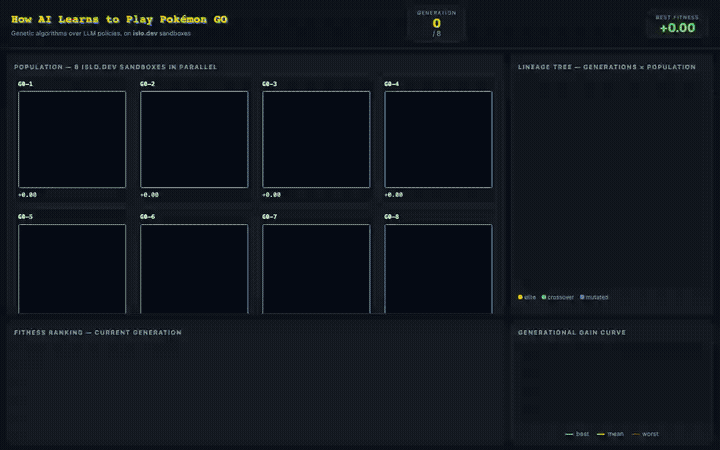Open the G0-7 sandbox preview
Screen dimensions: 720x450
point(316,269)
